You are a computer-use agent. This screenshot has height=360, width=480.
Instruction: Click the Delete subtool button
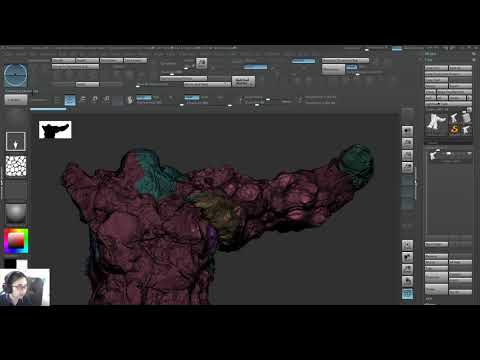pyautogui.click(x=436, y=289)
